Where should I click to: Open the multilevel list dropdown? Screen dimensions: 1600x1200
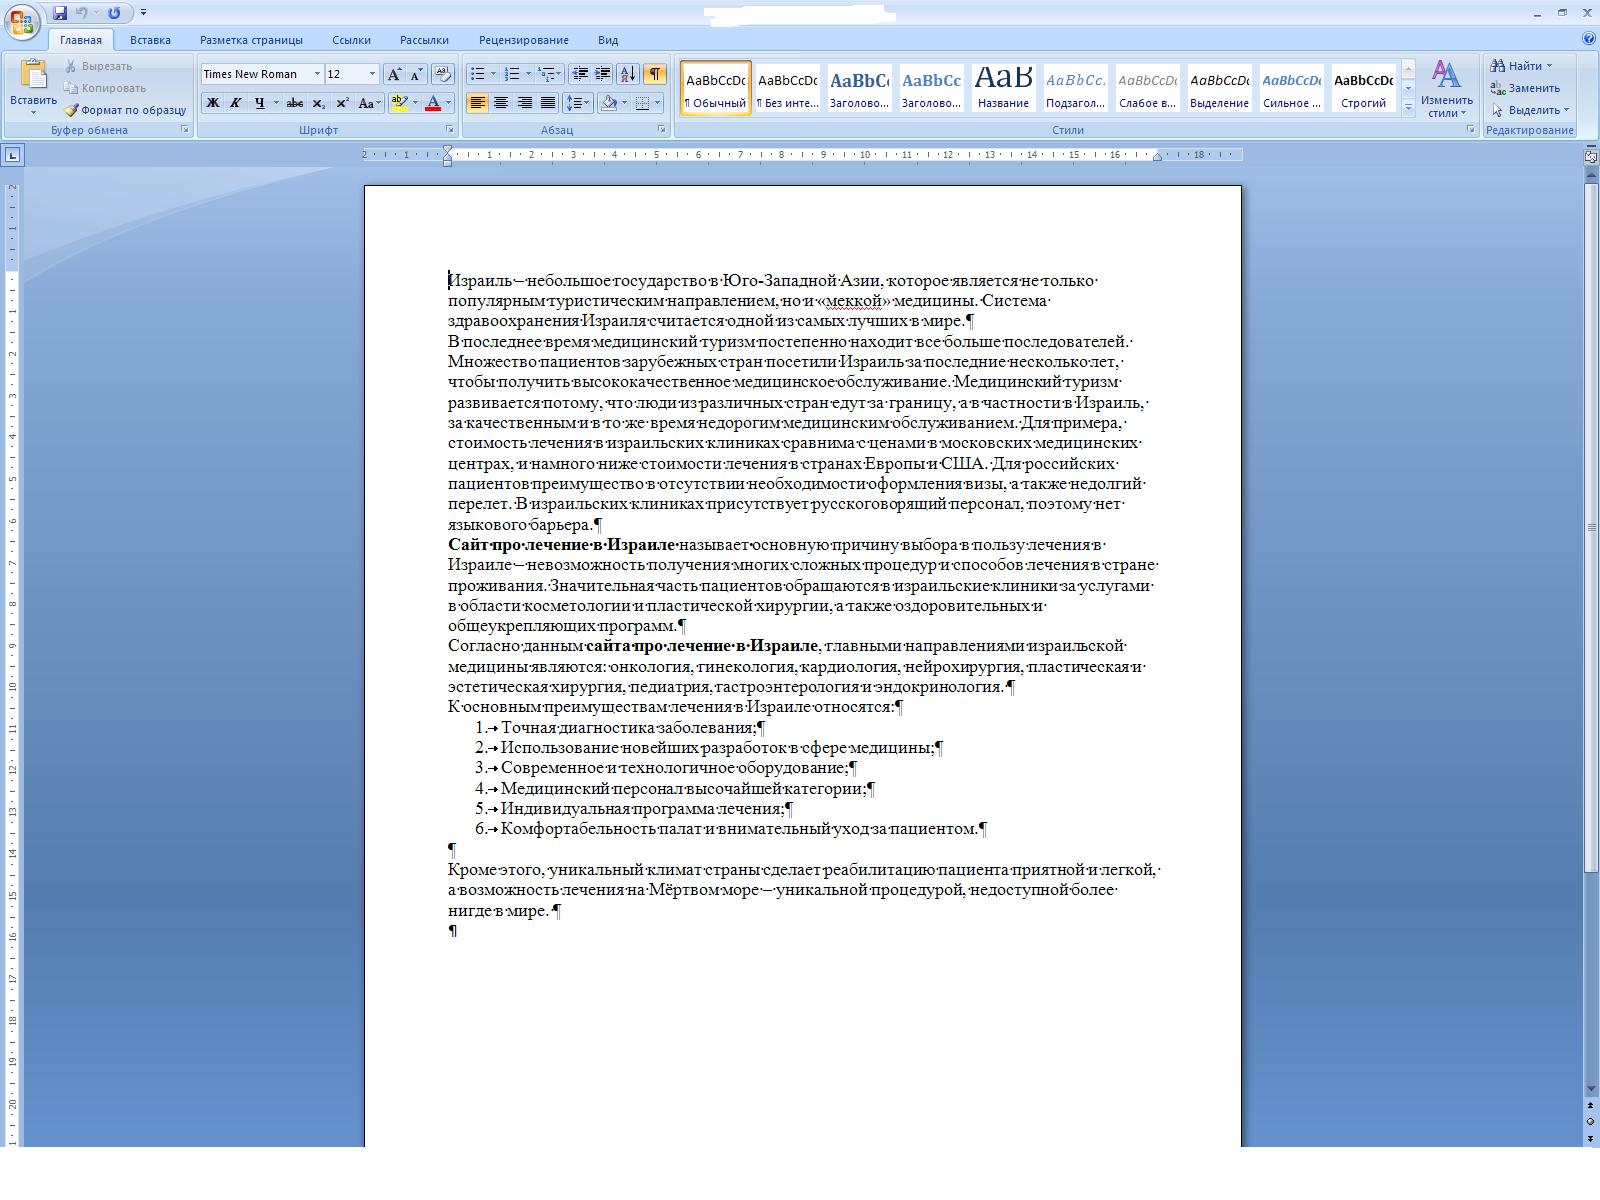(550, 74)
